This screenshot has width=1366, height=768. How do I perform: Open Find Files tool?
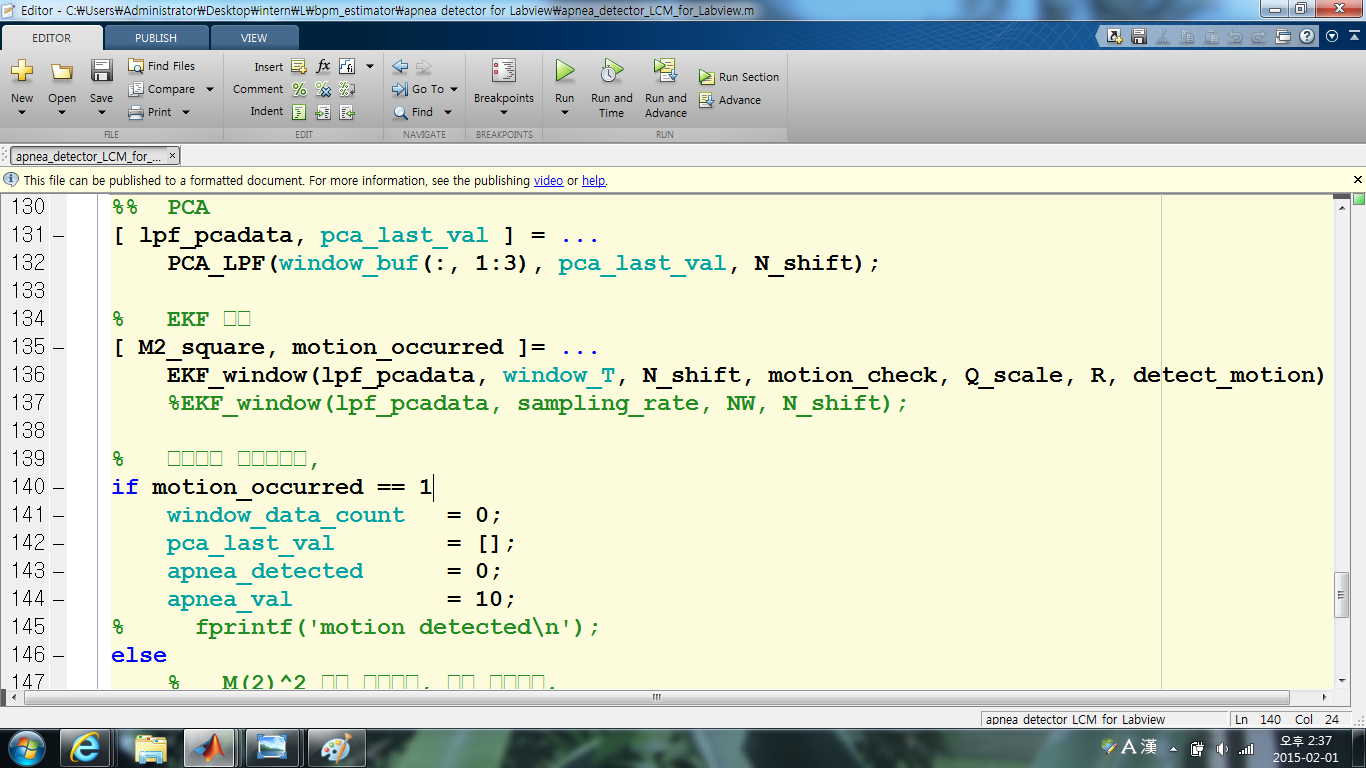click(161, 66)
